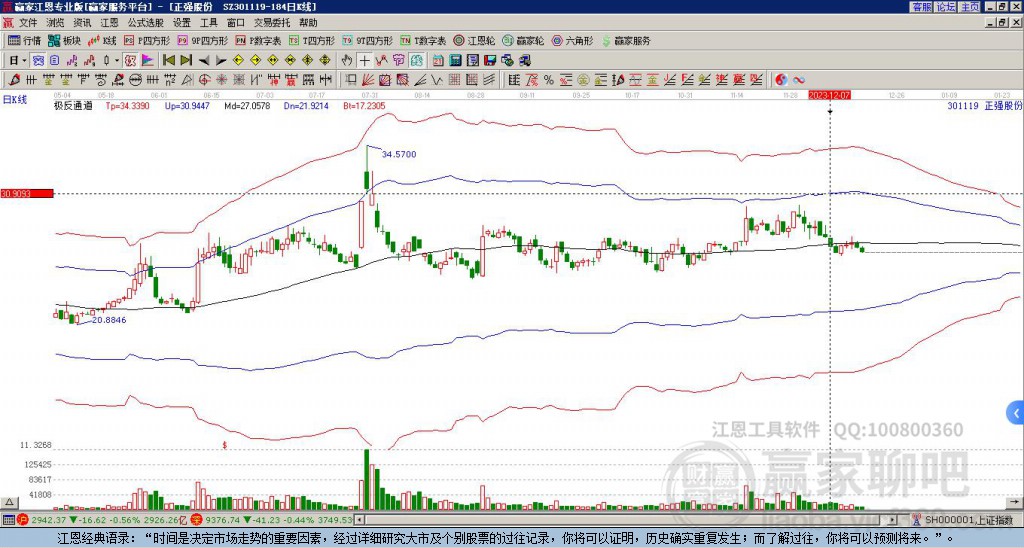Open the 客服 customer service link

pyautogui.click(x=922, y=7)
